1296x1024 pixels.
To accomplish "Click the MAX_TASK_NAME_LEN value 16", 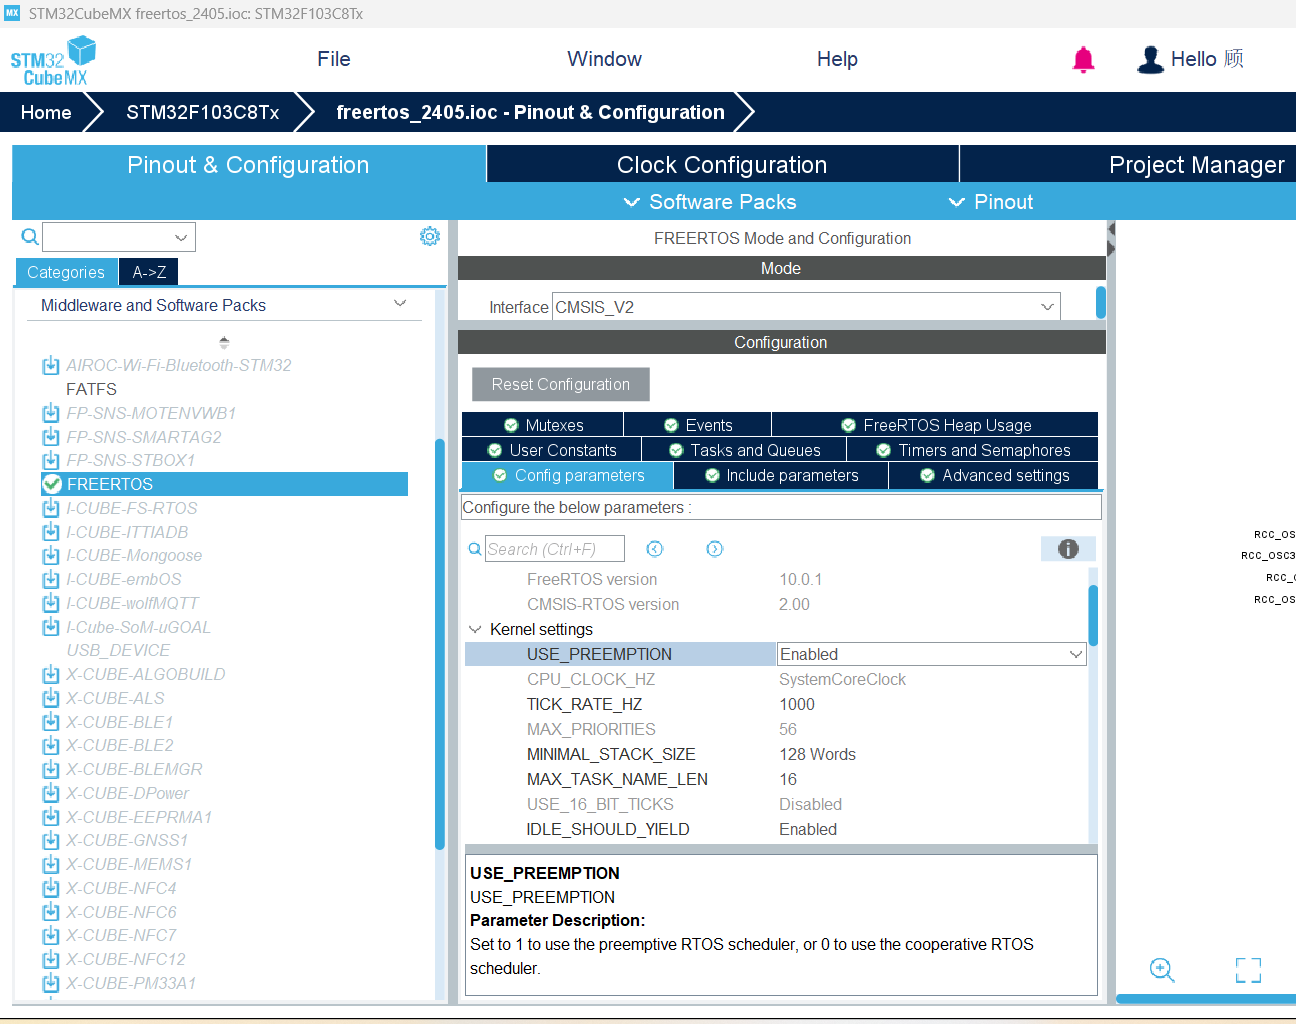I will click(x=788, y=779).
